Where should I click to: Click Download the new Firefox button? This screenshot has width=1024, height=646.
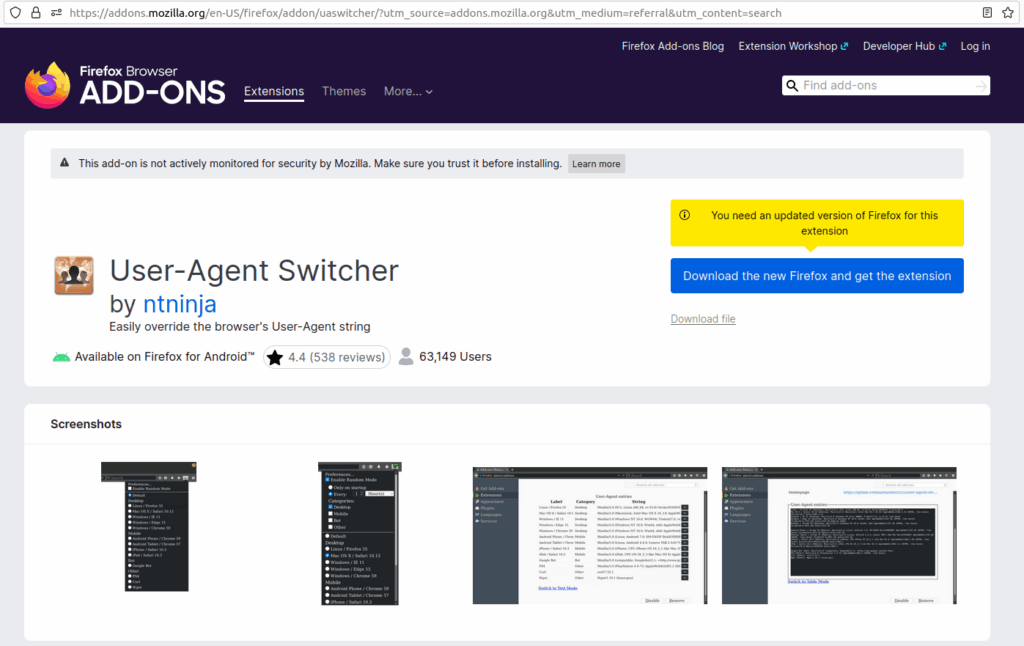pyautogui.click(x=817, y=276)
